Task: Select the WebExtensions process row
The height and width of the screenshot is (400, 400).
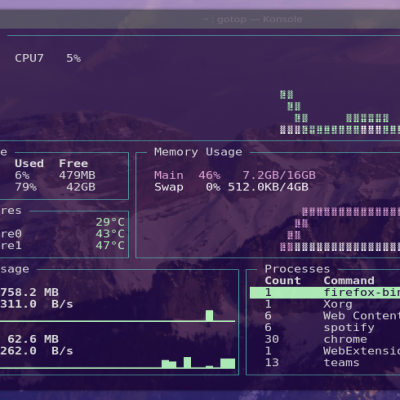Action: 325,351
